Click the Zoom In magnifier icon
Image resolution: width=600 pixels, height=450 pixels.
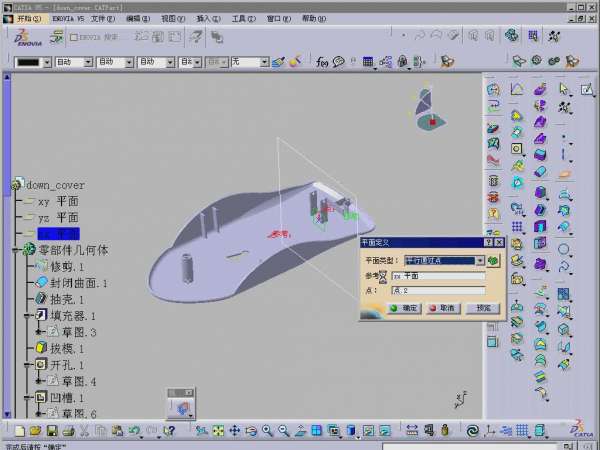267,431
